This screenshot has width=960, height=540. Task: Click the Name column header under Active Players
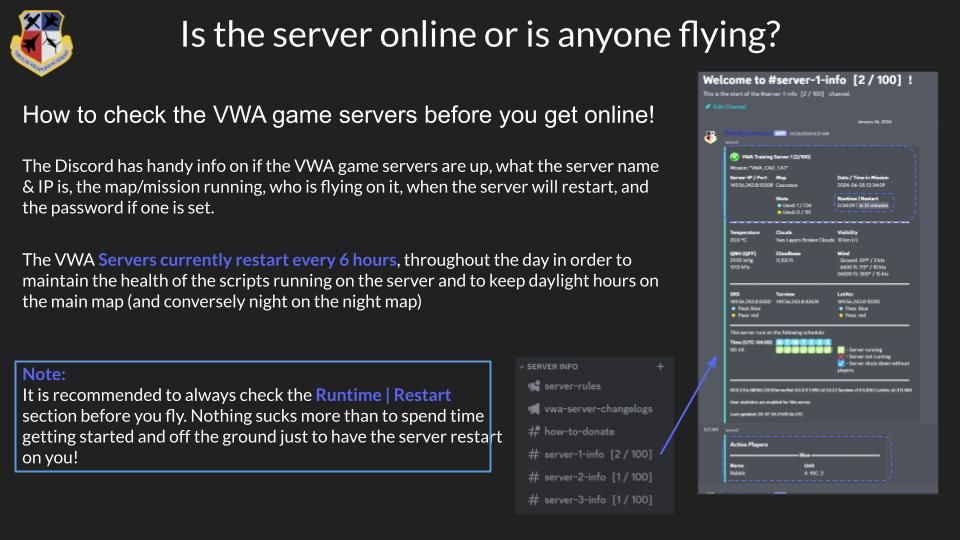(x=737, y=465)
